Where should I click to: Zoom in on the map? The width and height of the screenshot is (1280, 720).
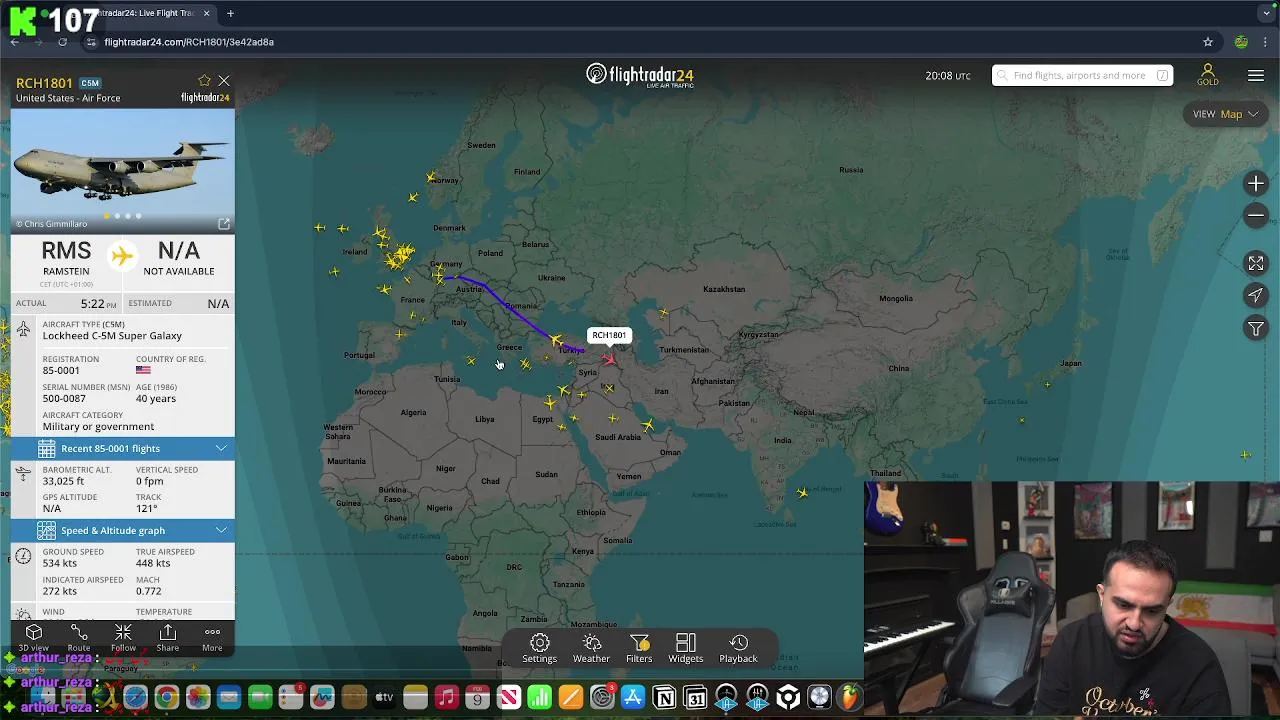pyautogui.click(x=1256, y=184)
